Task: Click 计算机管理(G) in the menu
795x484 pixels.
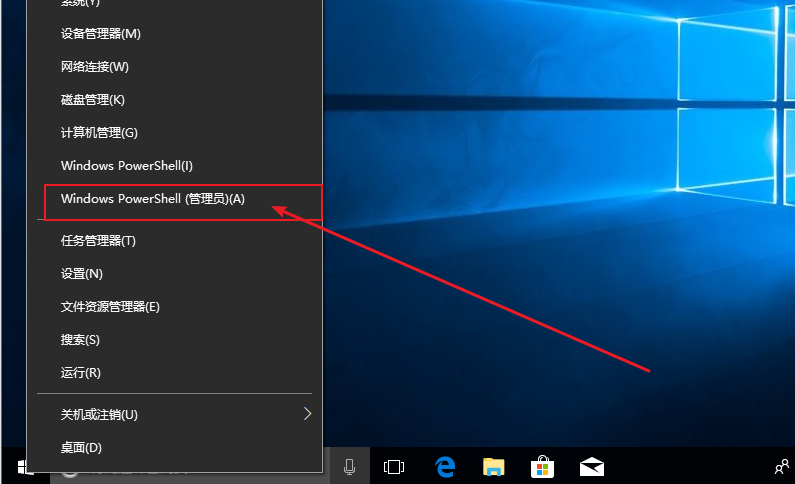Action: click(99, 133)
